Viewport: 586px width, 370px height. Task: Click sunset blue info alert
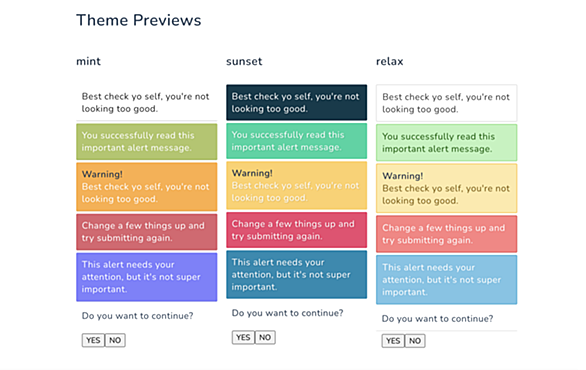point(296,274)
